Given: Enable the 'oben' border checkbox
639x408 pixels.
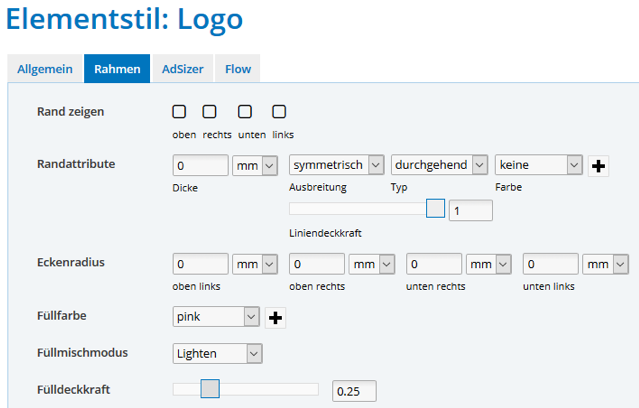Looking at the screenshot, I should point(179,112).
